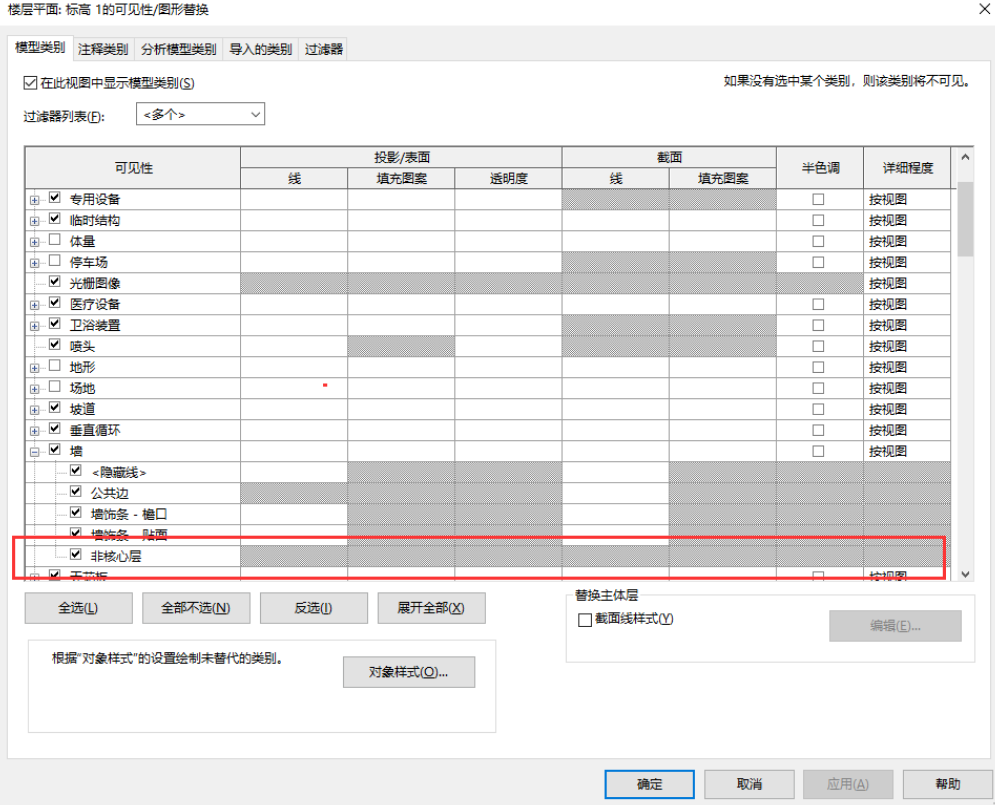
Task: Switch to the 注释类别 tab
Action: point(103,49)
